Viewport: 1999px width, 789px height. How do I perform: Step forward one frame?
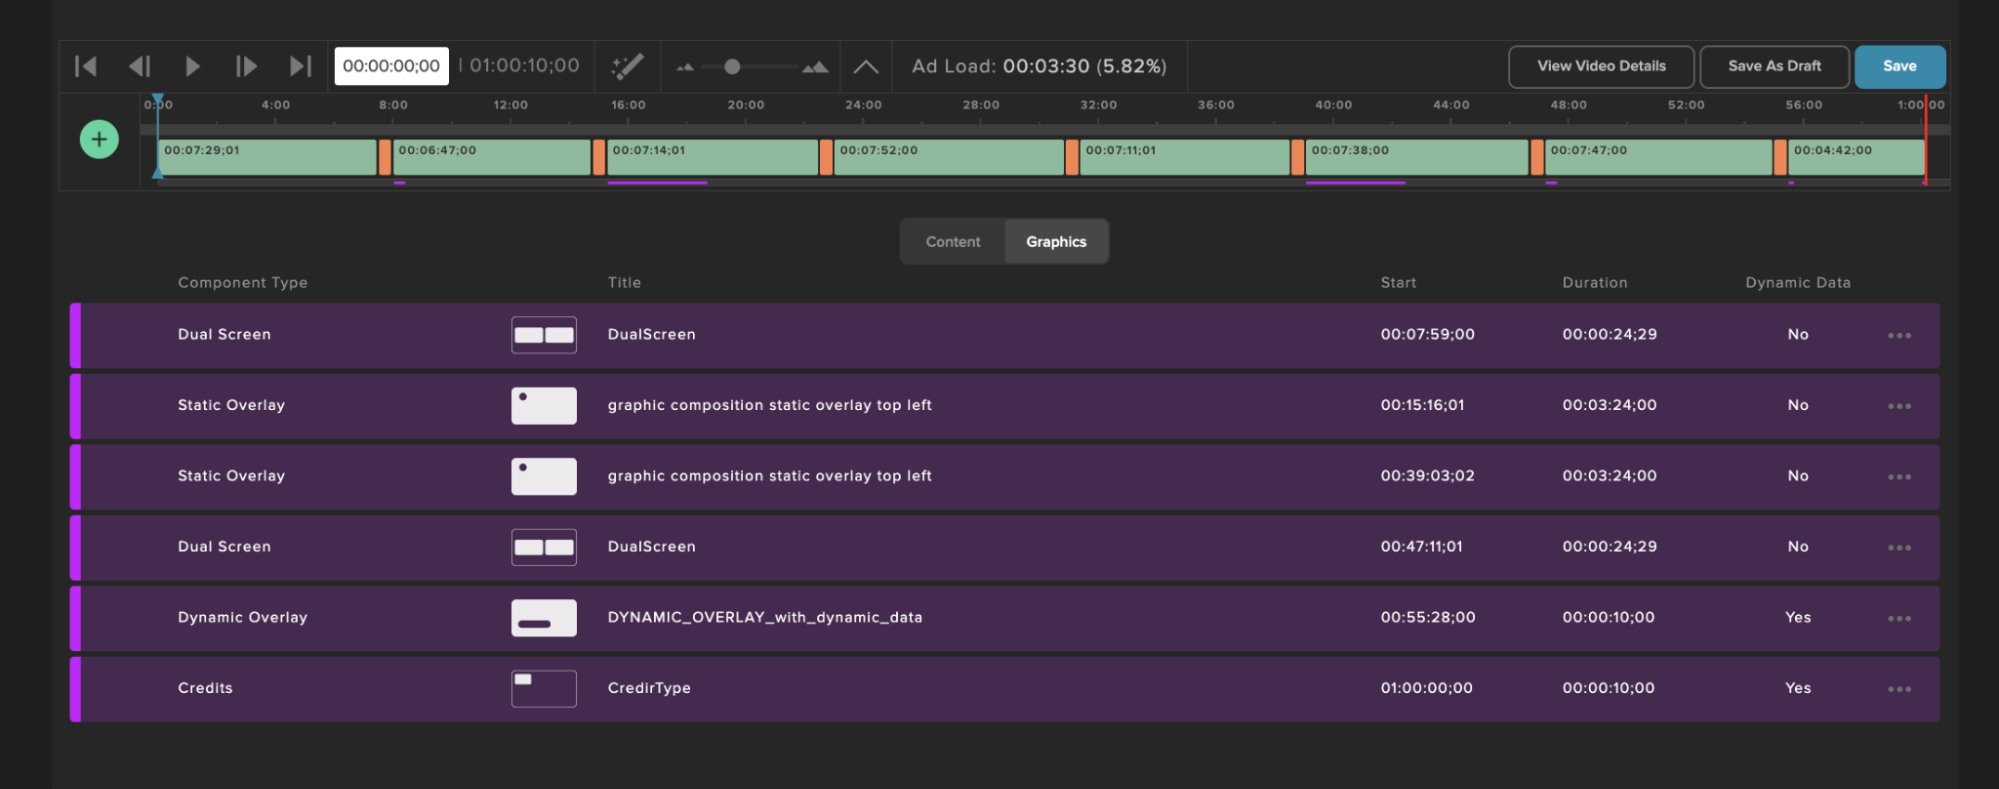(x=246, y=66)
